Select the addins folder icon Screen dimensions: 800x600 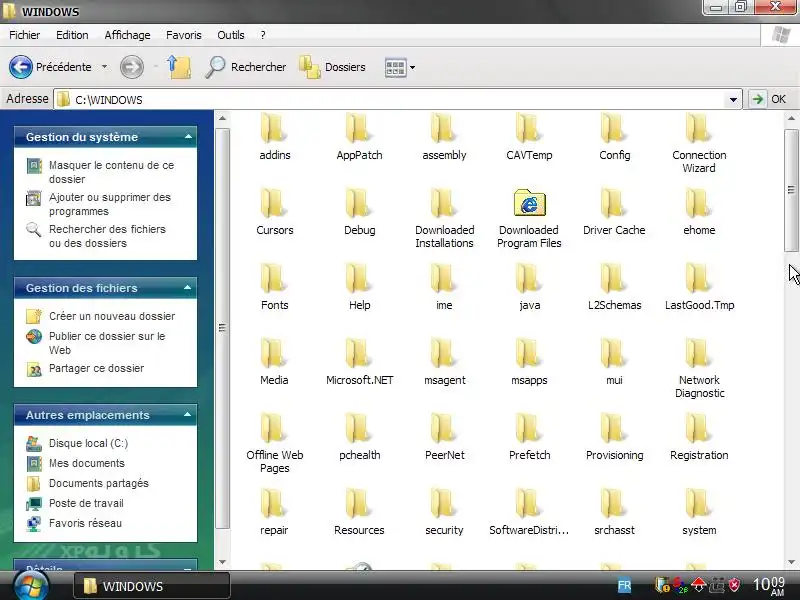[x=274, y=128]
